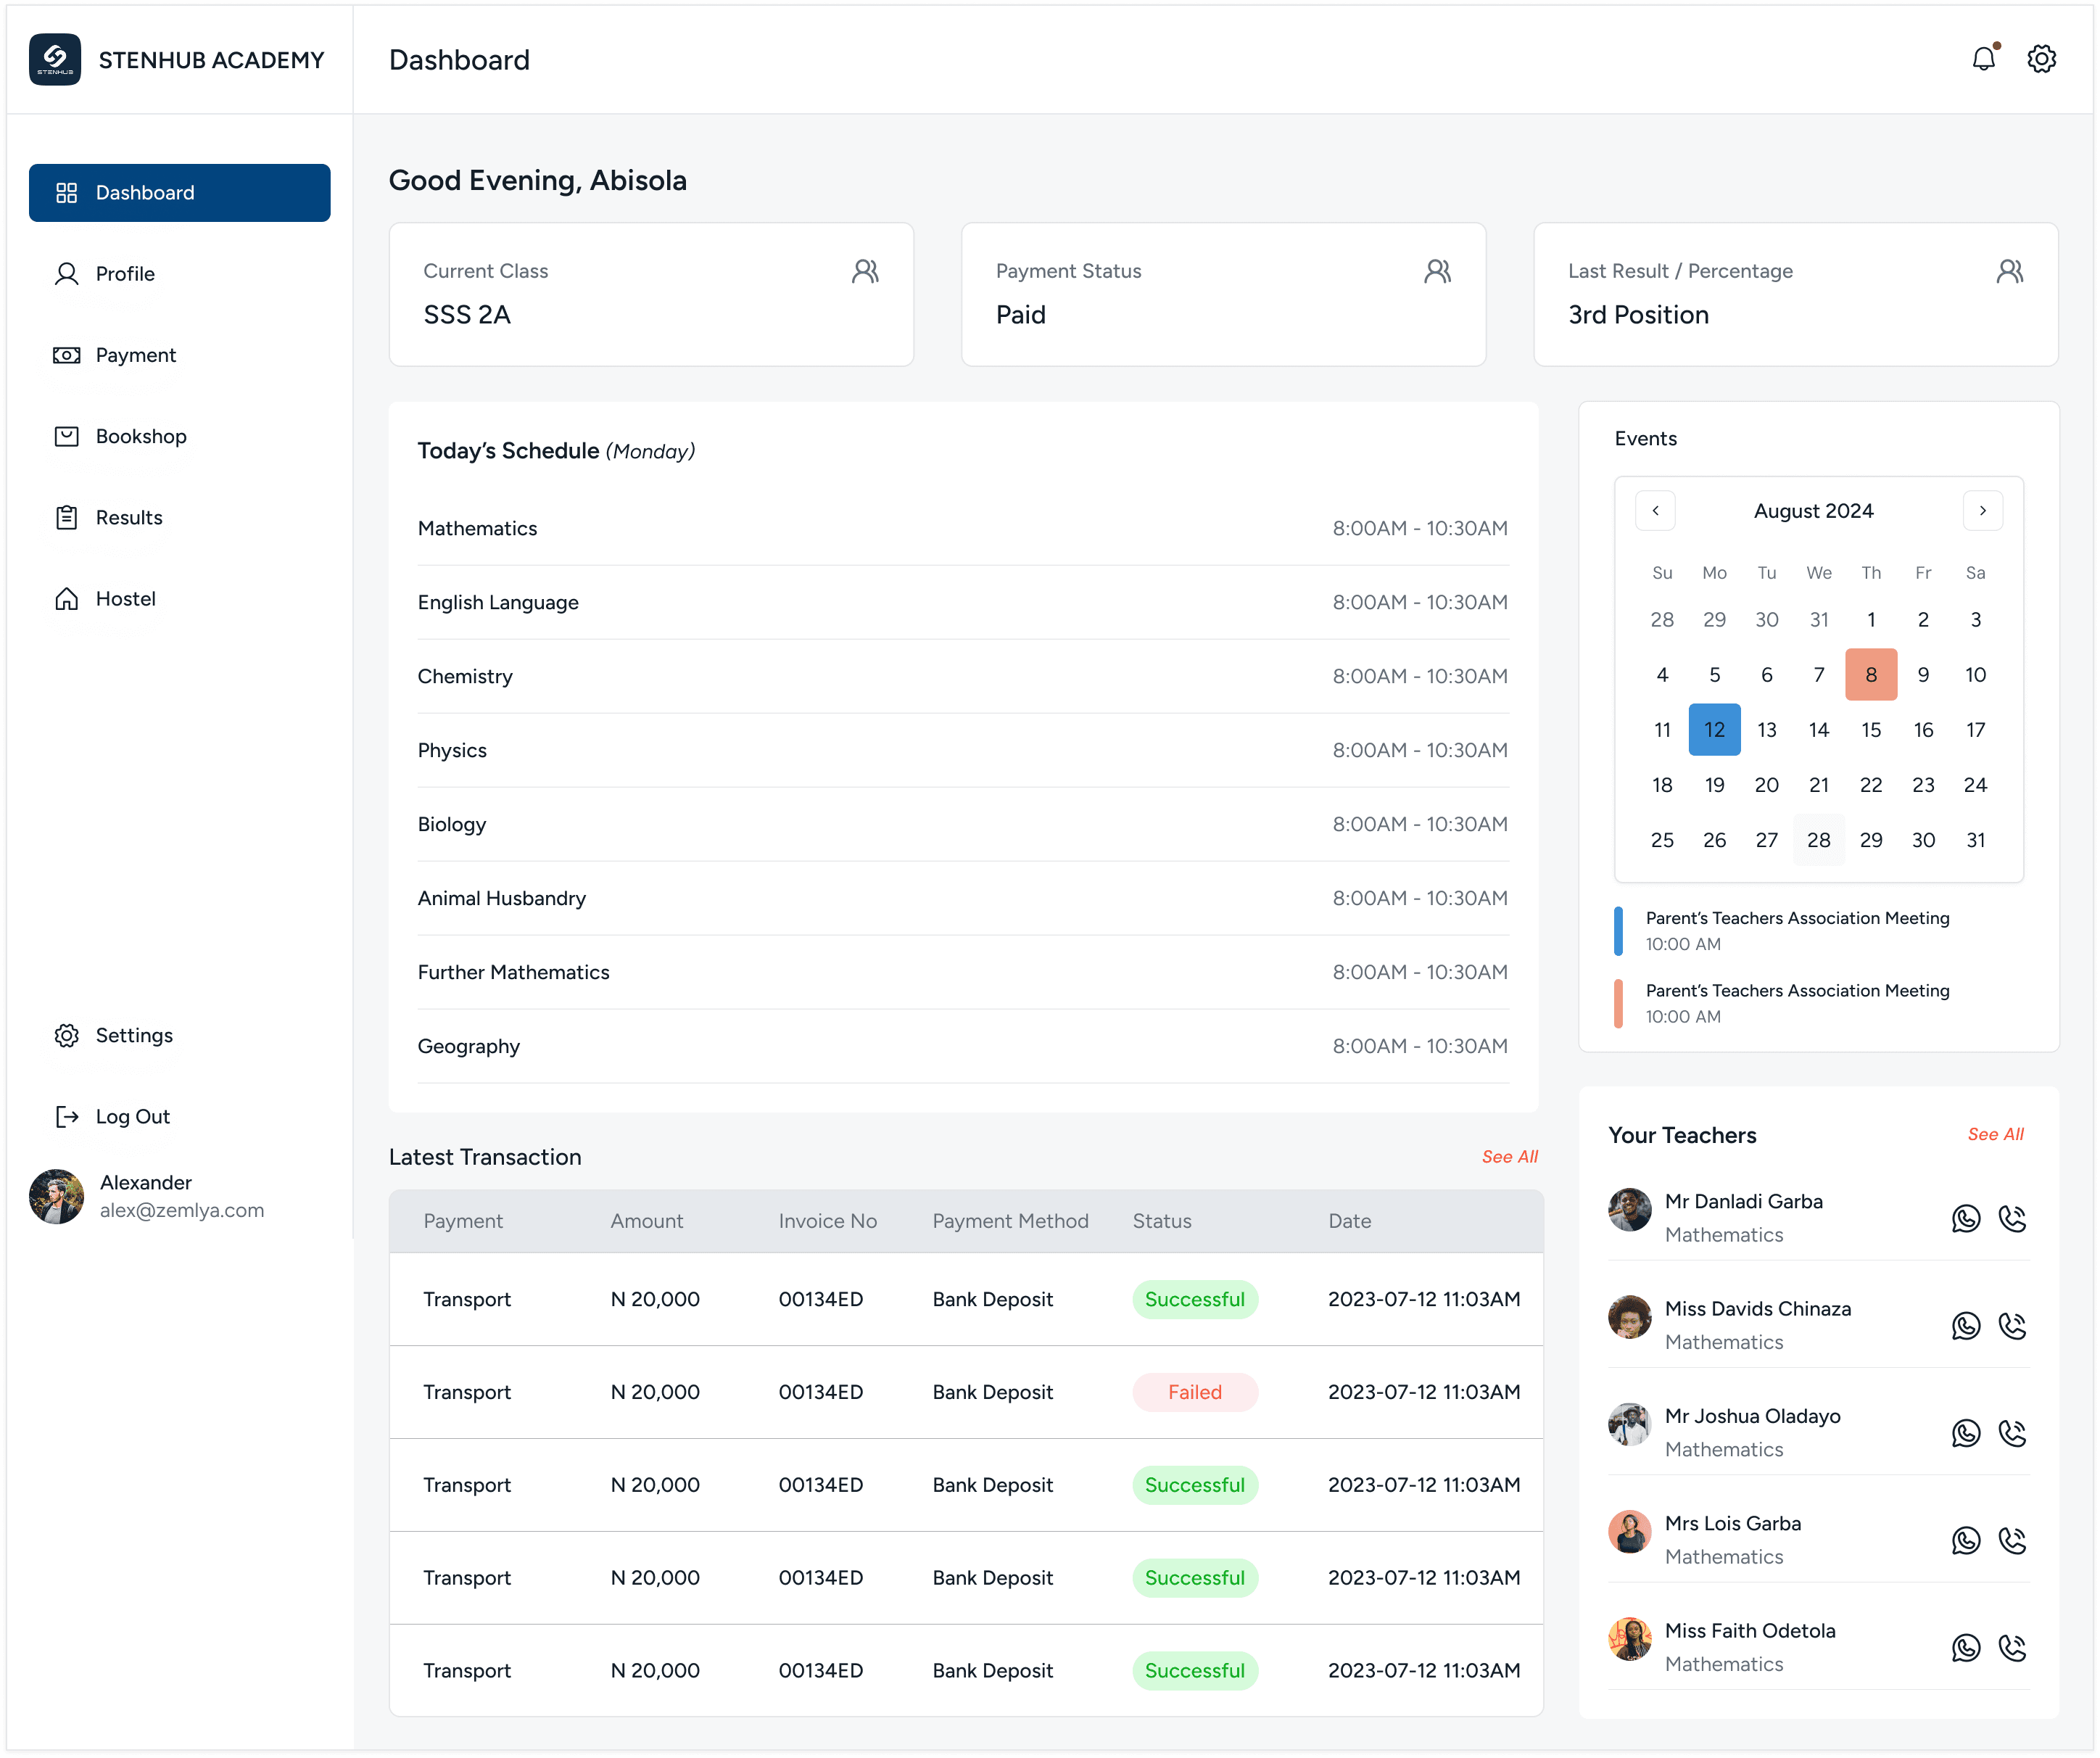Click See All for Latest Transaction
This screenshot has width=2100, height=1758.
1508,1156
